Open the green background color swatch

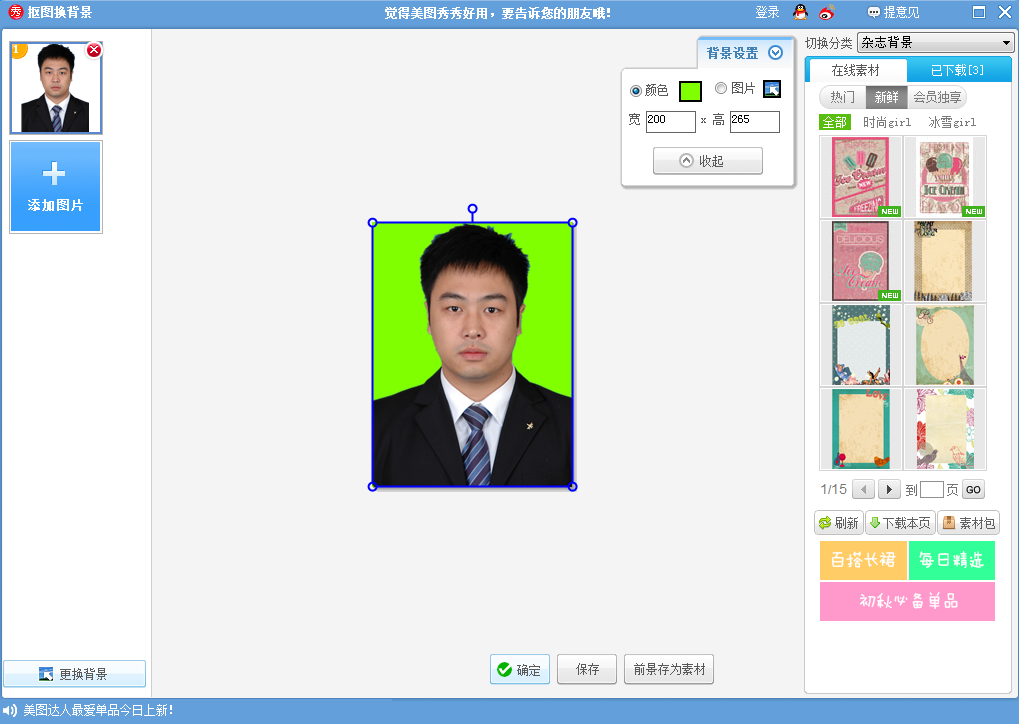click(x=690, y=91)
